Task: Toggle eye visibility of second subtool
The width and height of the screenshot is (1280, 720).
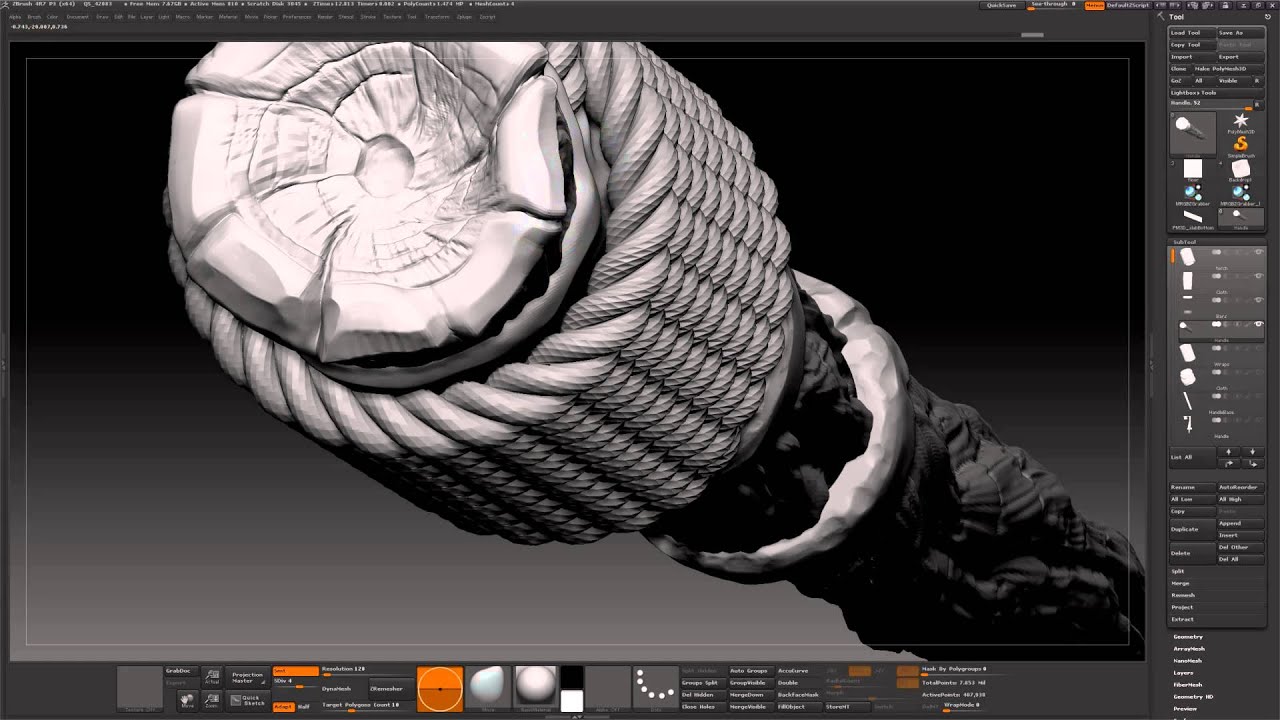Action: (1258, 277)
